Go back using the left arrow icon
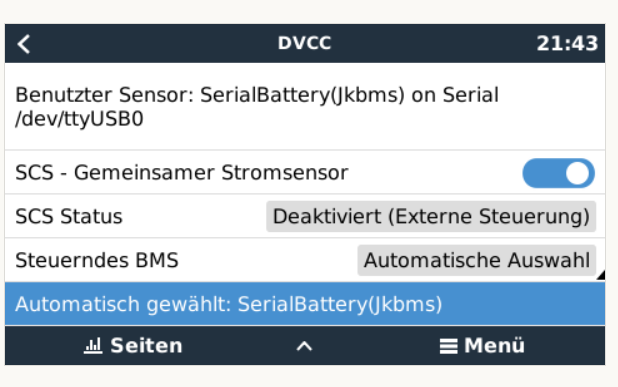 point(24,44)
